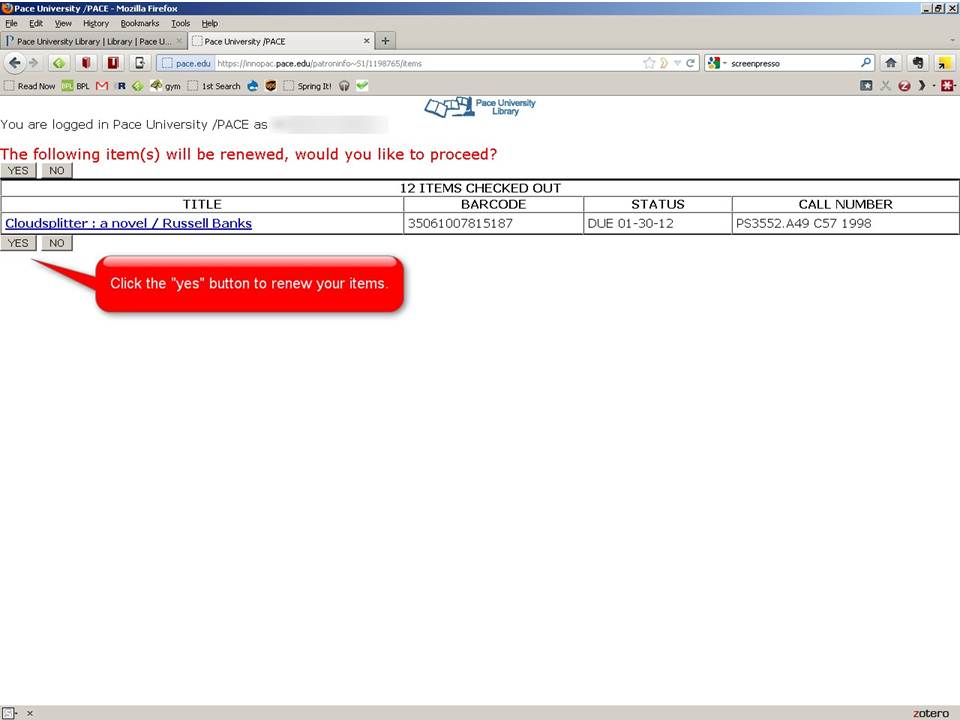Click the red Zotero Z icon
The height and width of the screenshot is (720, 960).
(904, 86)
